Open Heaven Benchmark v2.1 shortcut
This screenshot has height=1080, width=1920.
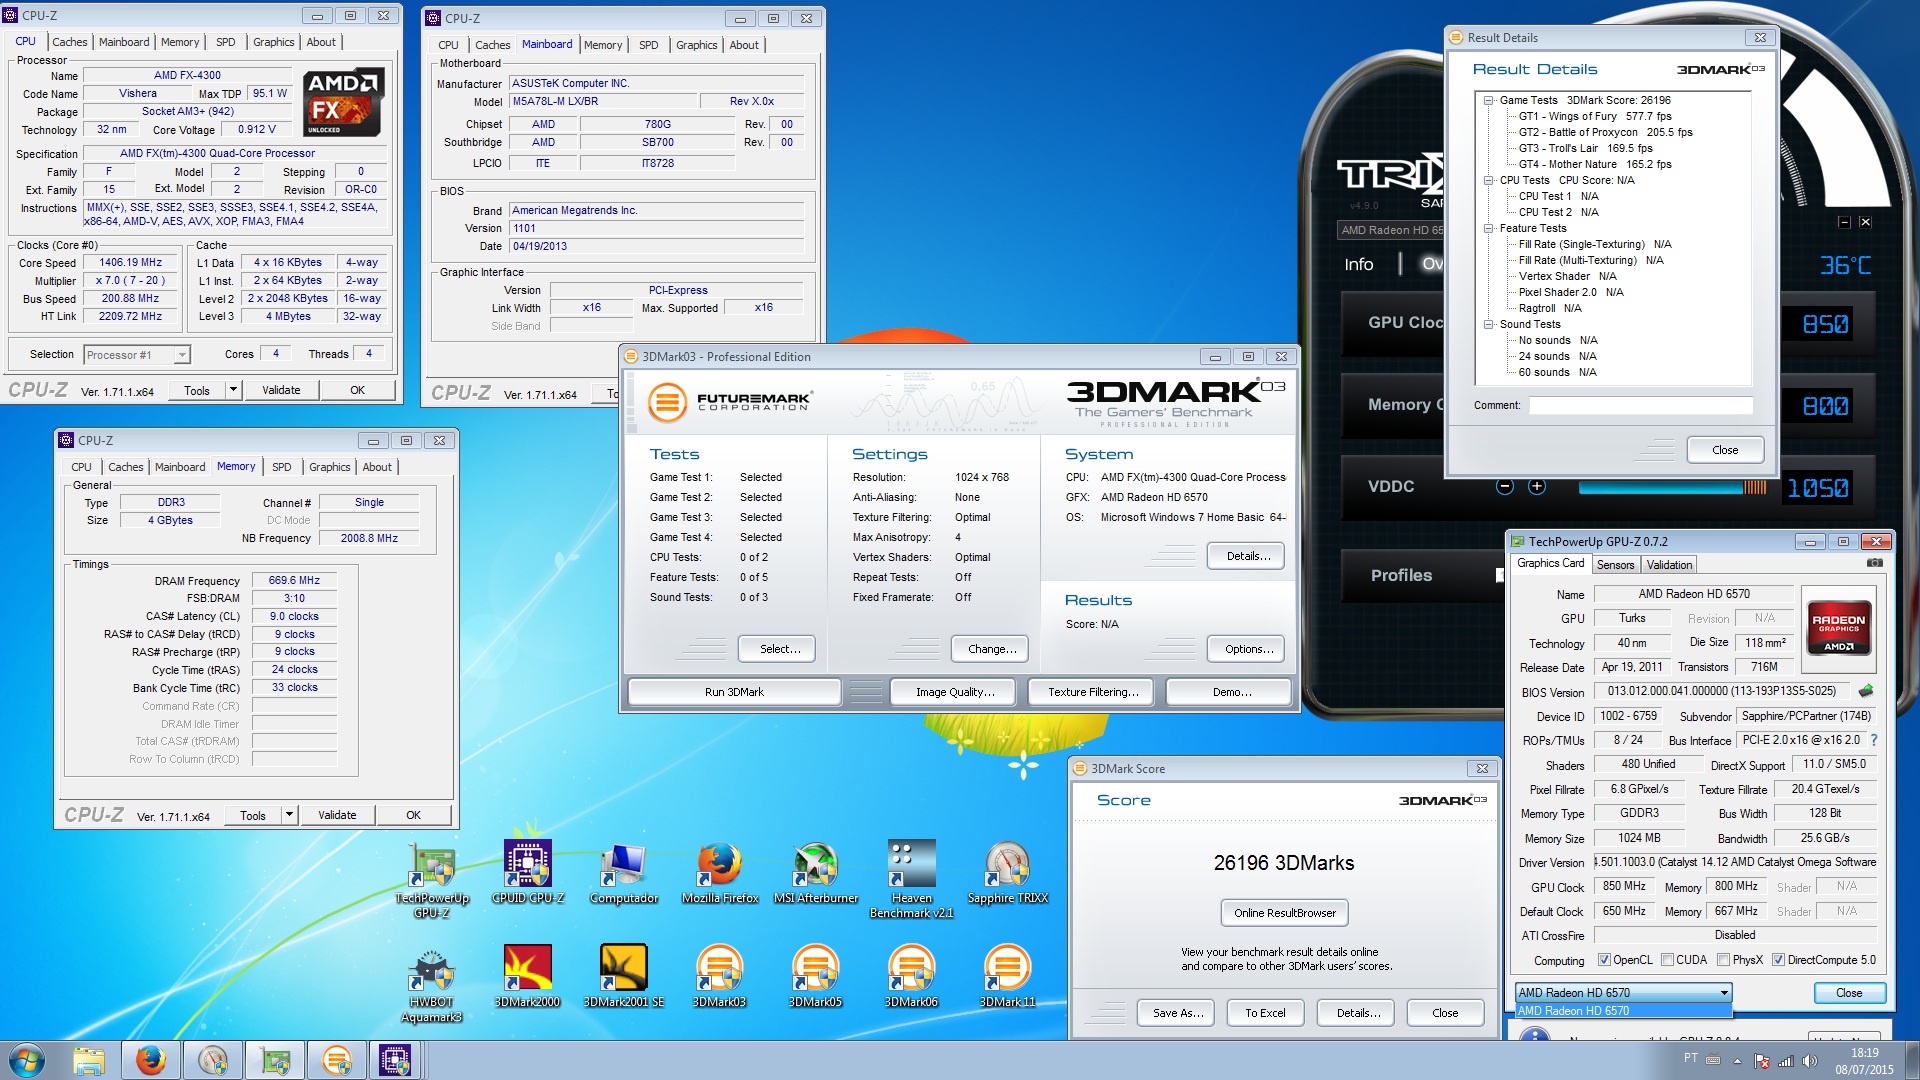[912, 880]
